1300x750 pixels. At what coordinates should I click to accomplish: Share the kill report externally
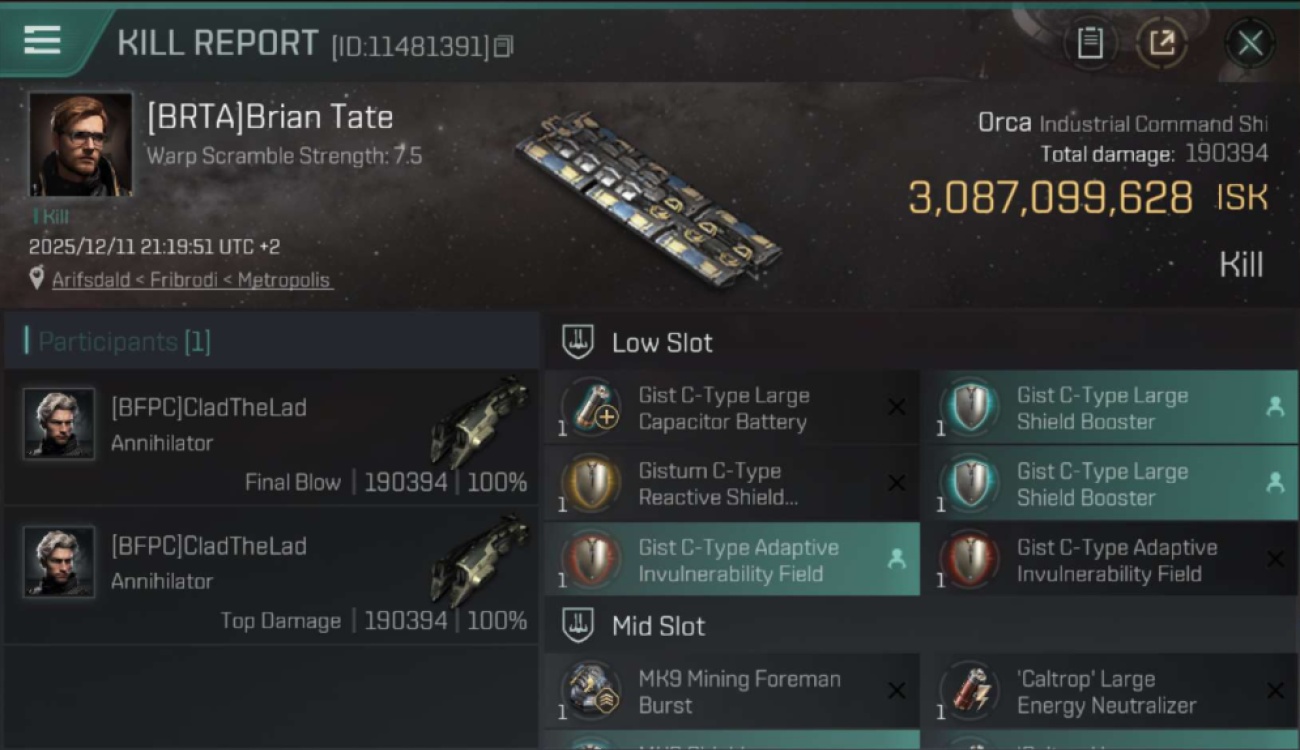[1161, 43]
